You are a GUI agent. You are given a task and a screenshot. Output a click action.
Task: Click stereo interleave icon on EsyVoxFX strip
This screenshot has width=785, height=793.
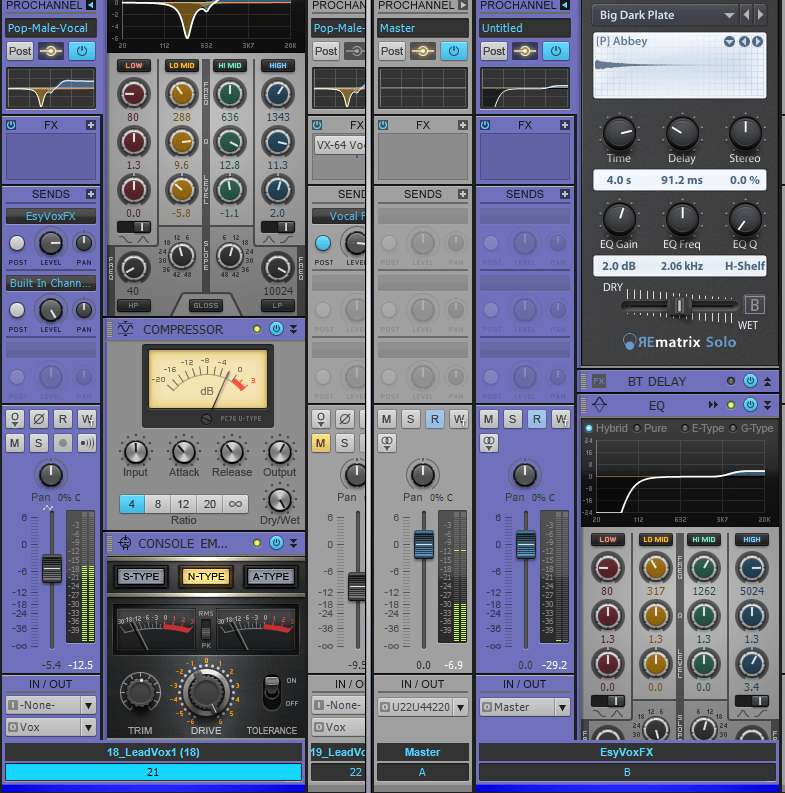(x=489, y=443)
